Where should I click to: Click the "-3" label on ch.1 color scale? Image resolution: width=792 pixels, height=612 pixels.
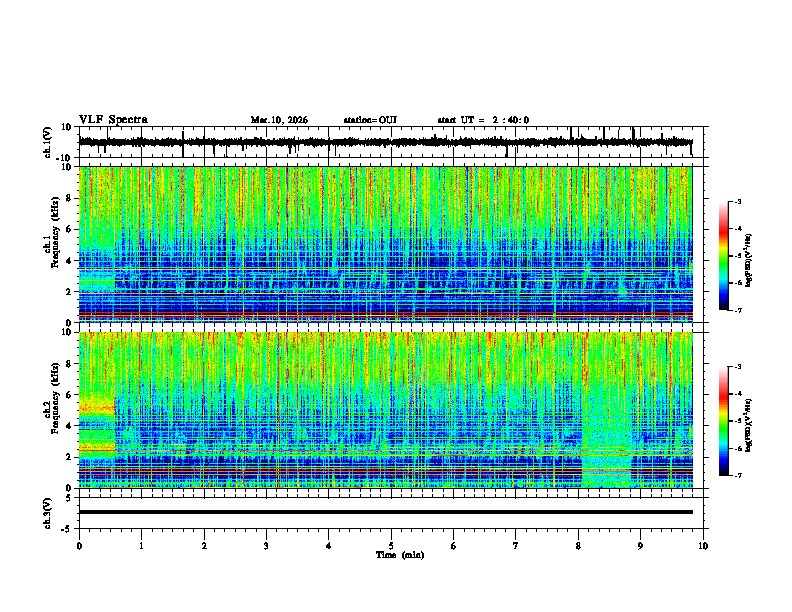tap(737, 201)
